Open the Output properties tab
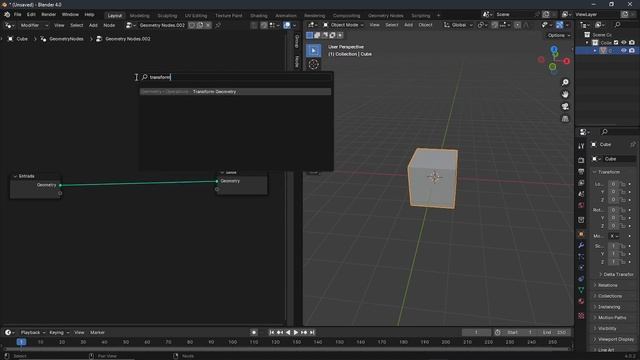This screenshot has height=360, width=640. (581, 172)
